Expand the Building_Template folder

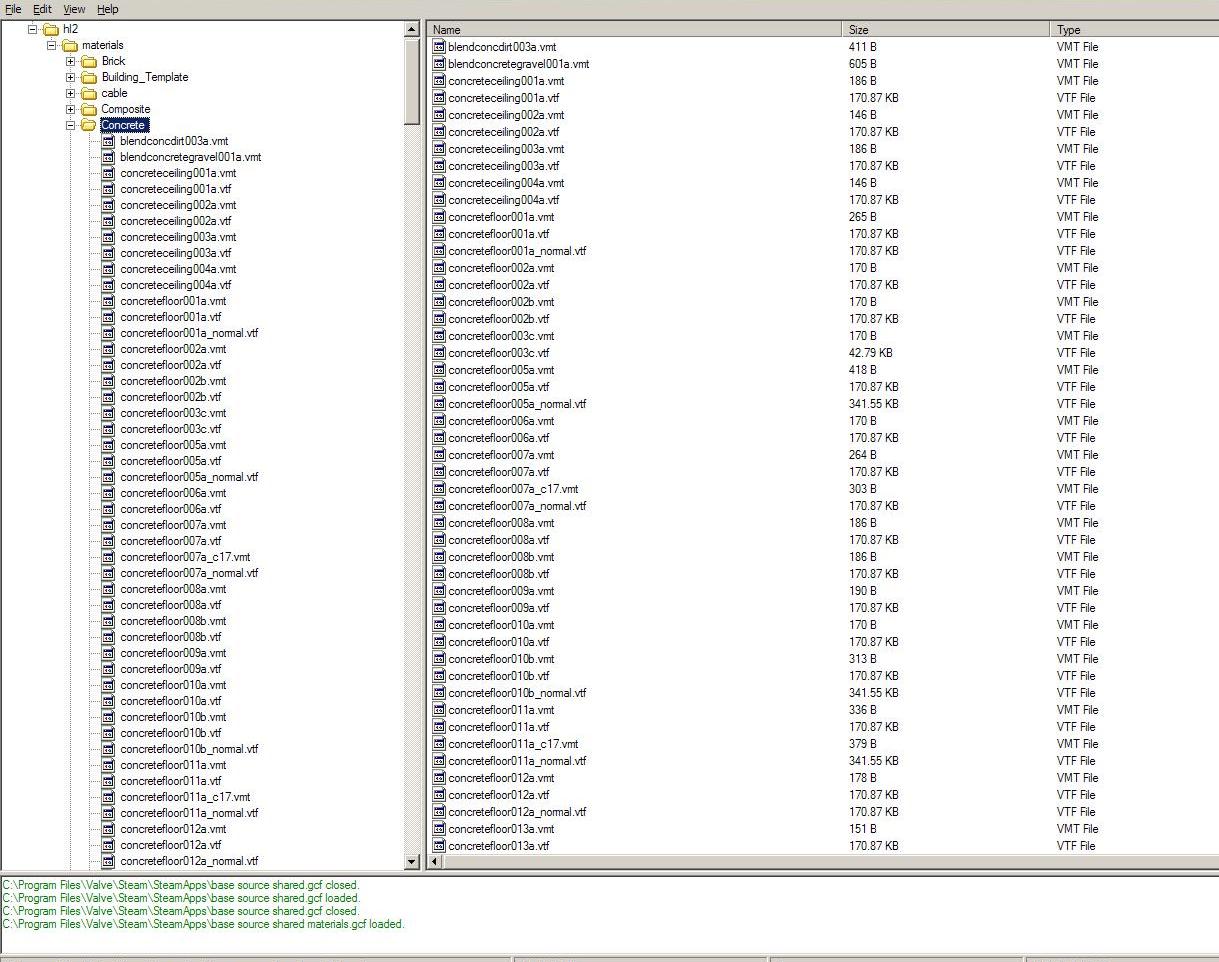coord(68,77)
